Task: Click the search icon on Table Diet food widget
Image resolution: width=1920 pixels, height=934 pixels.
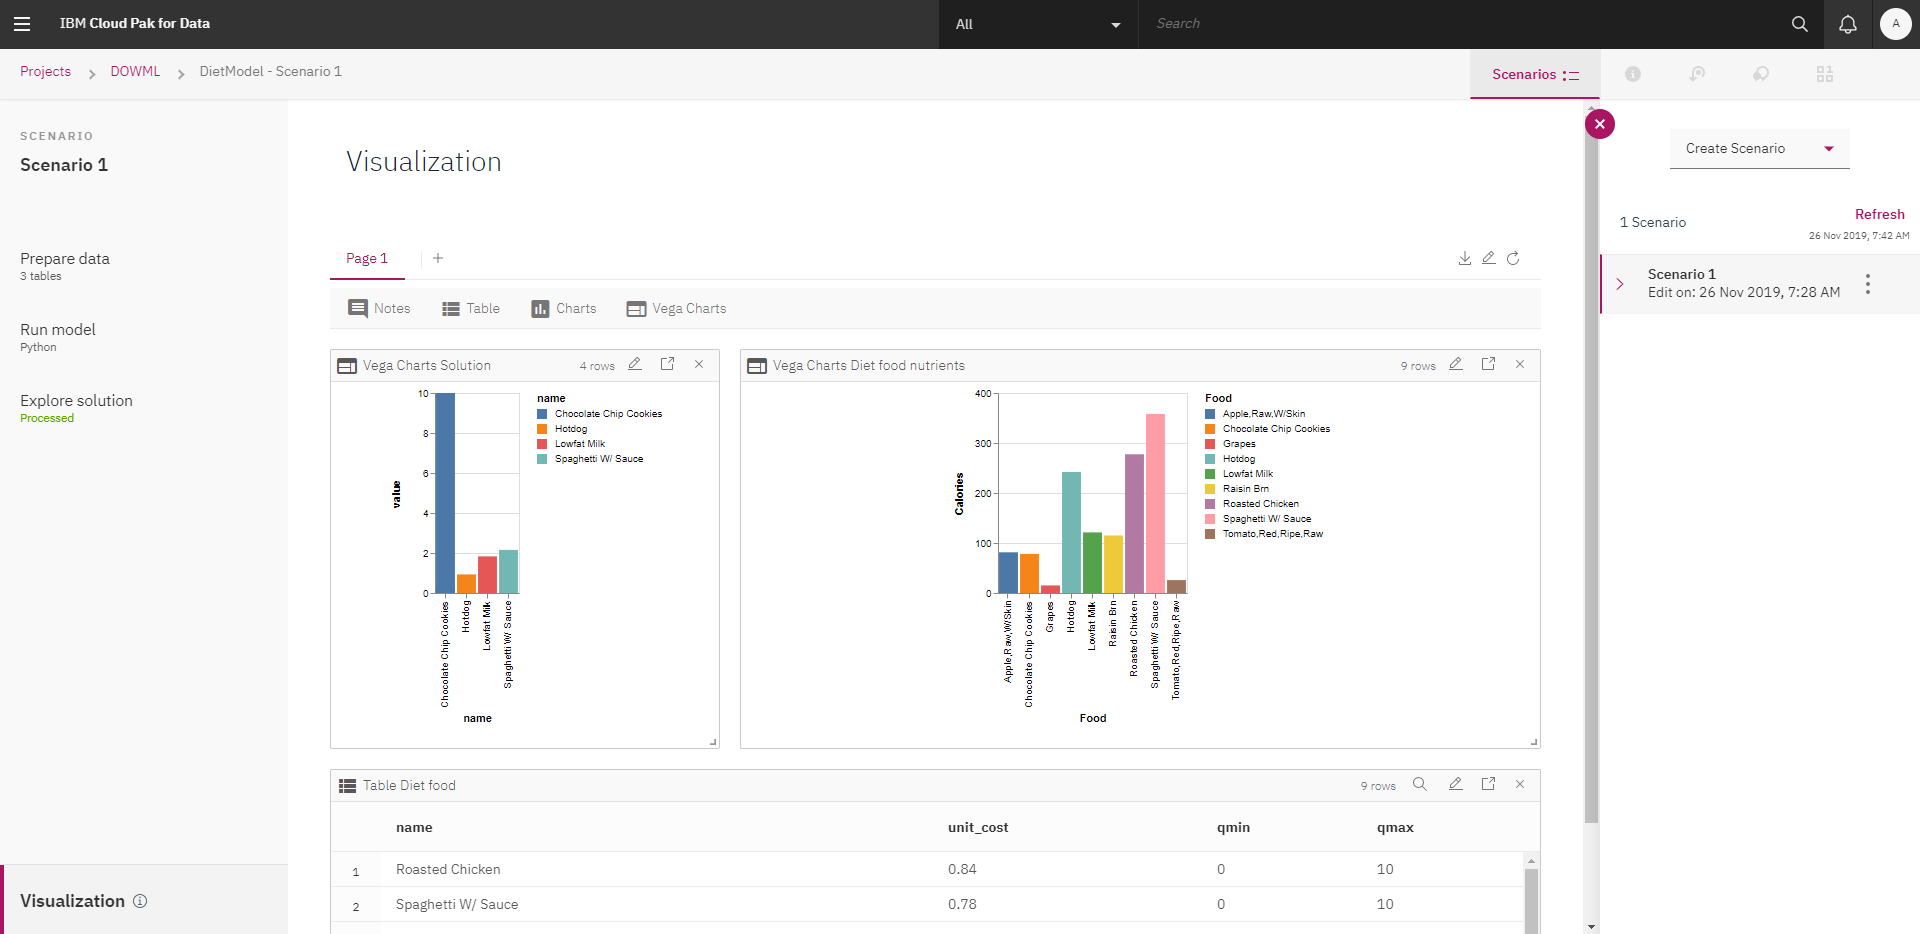Action: point(1420,785)
